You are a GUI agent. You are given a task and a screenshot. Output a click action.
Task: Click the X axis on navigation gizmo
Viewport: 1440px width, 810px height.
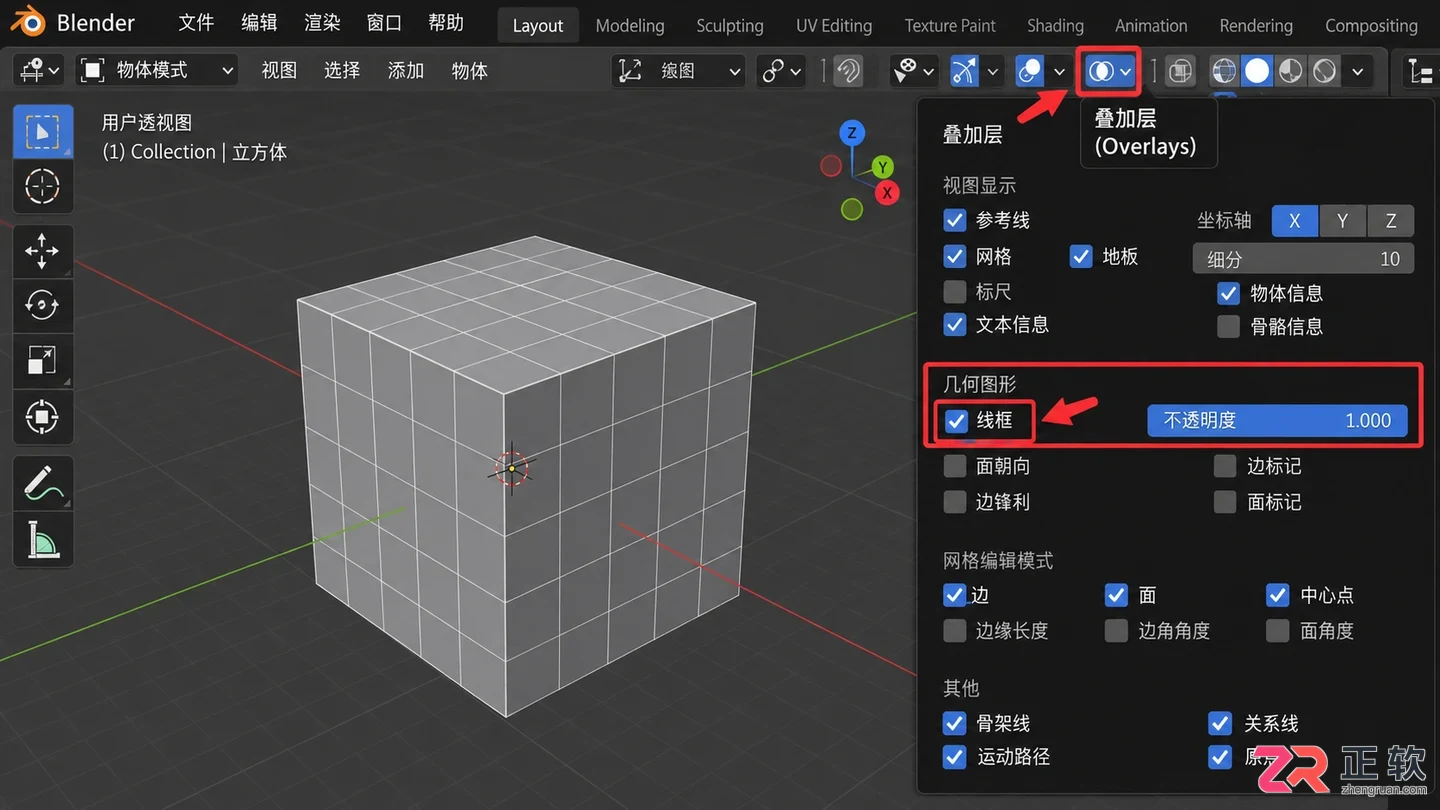pos(887,192)
